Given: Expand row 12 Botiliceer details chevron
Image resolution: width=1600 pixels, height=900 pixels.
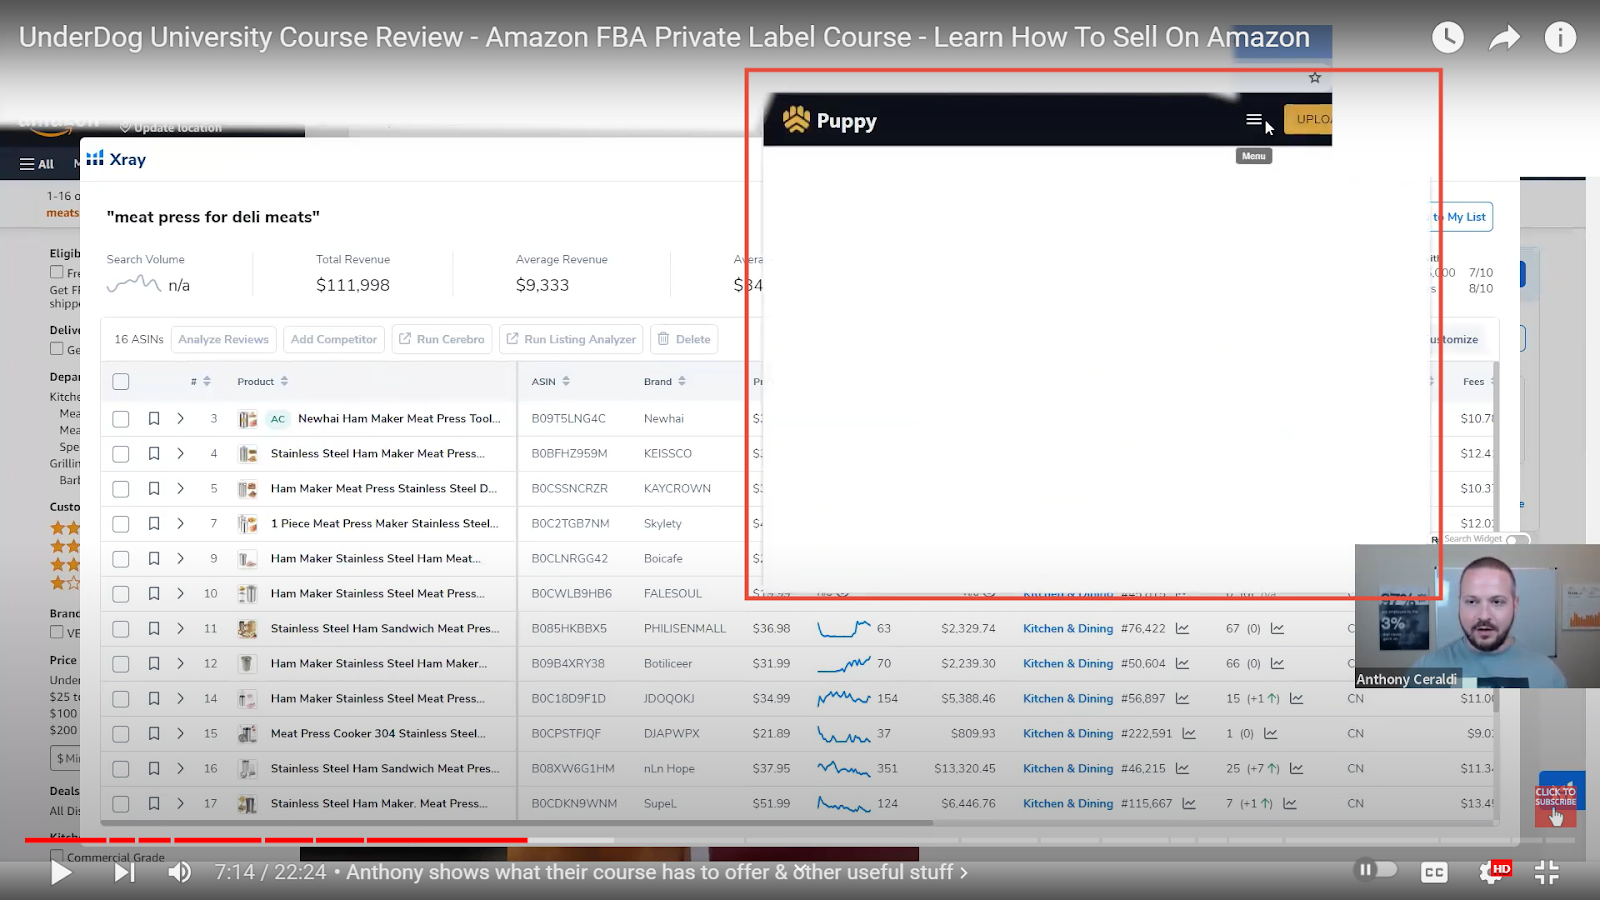Looking at the screenshot, I should click(x=181, y=664).
